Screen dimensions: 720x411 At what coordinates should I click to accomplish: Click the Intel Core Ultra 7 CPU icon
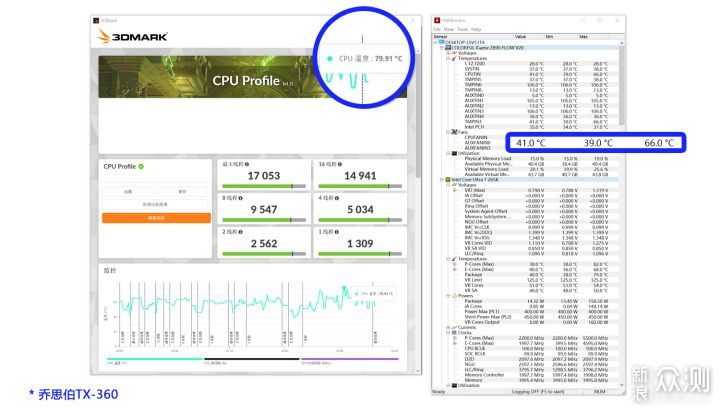(448, 180)
